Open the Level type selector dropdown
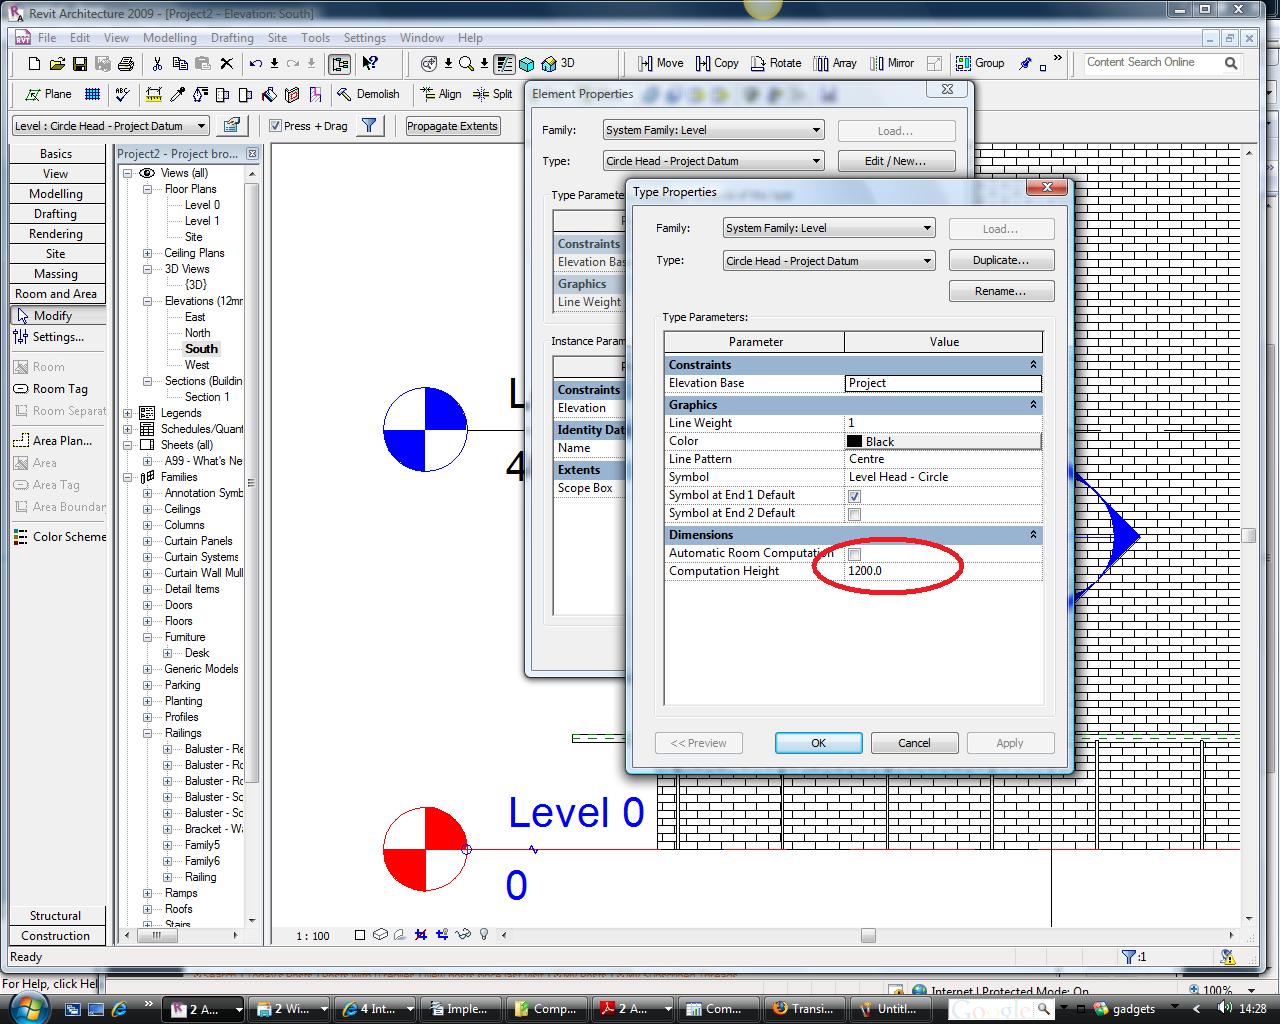The width and height of the screenshot is (1280, 1024). (201, 126)
